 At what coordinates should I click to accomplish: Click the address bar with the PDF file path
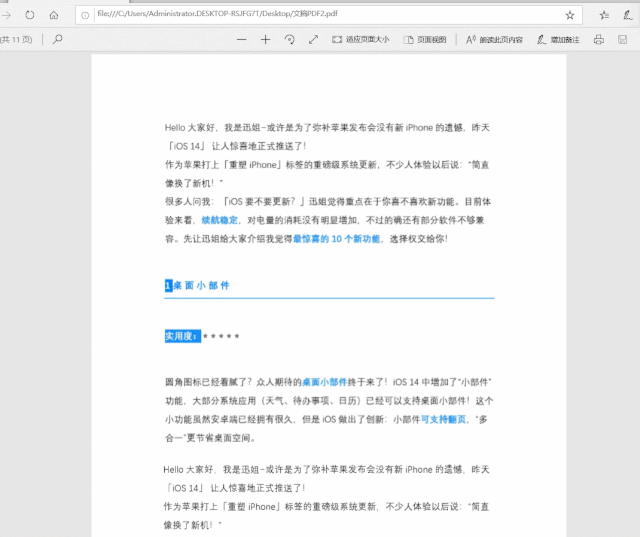tap(329, 15)
